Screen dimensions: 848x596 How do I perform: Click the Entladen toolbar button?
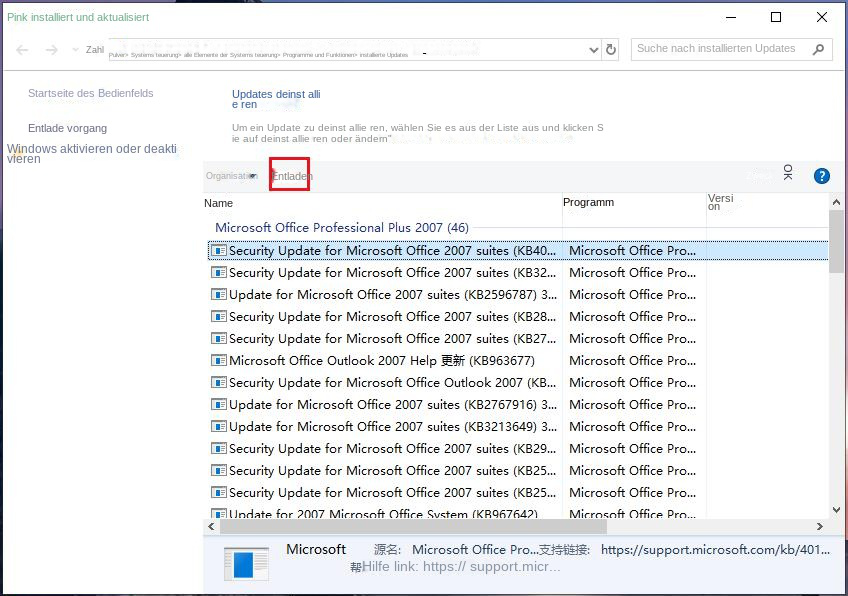(x=292, y=176)
